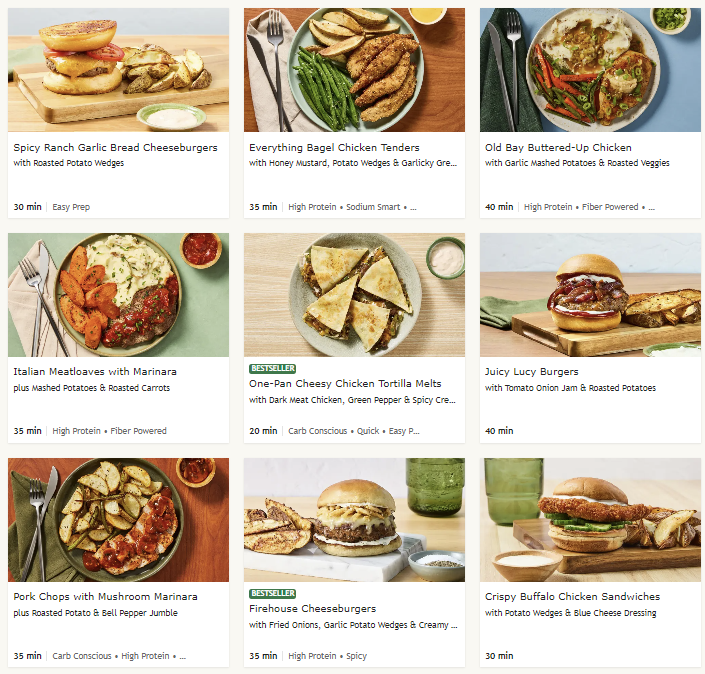
Task: Click the Italian Meatloaves with Marinara picture
Action: click(x=118, y=295)
